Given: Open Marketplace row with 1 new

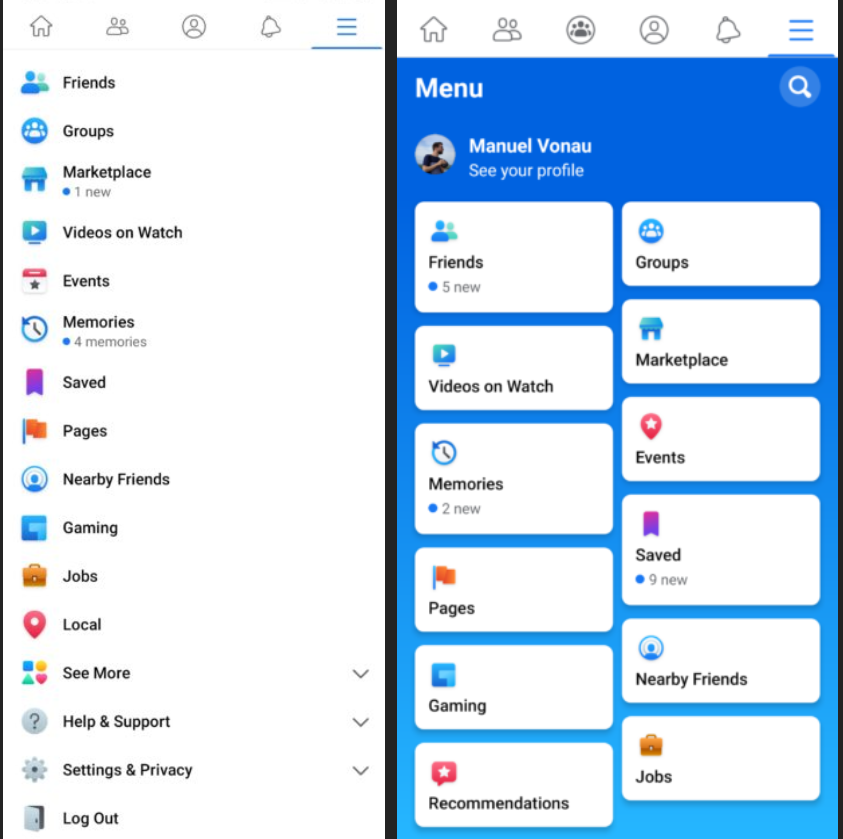Looking at the screenshot, I should click(x=194, y=181).
